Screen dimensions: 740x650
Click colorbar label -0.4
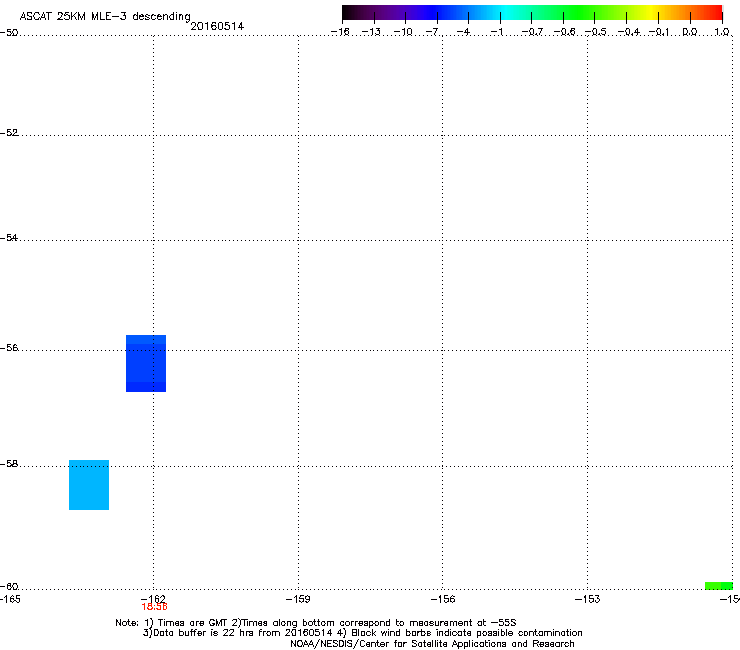click(629, 32)
